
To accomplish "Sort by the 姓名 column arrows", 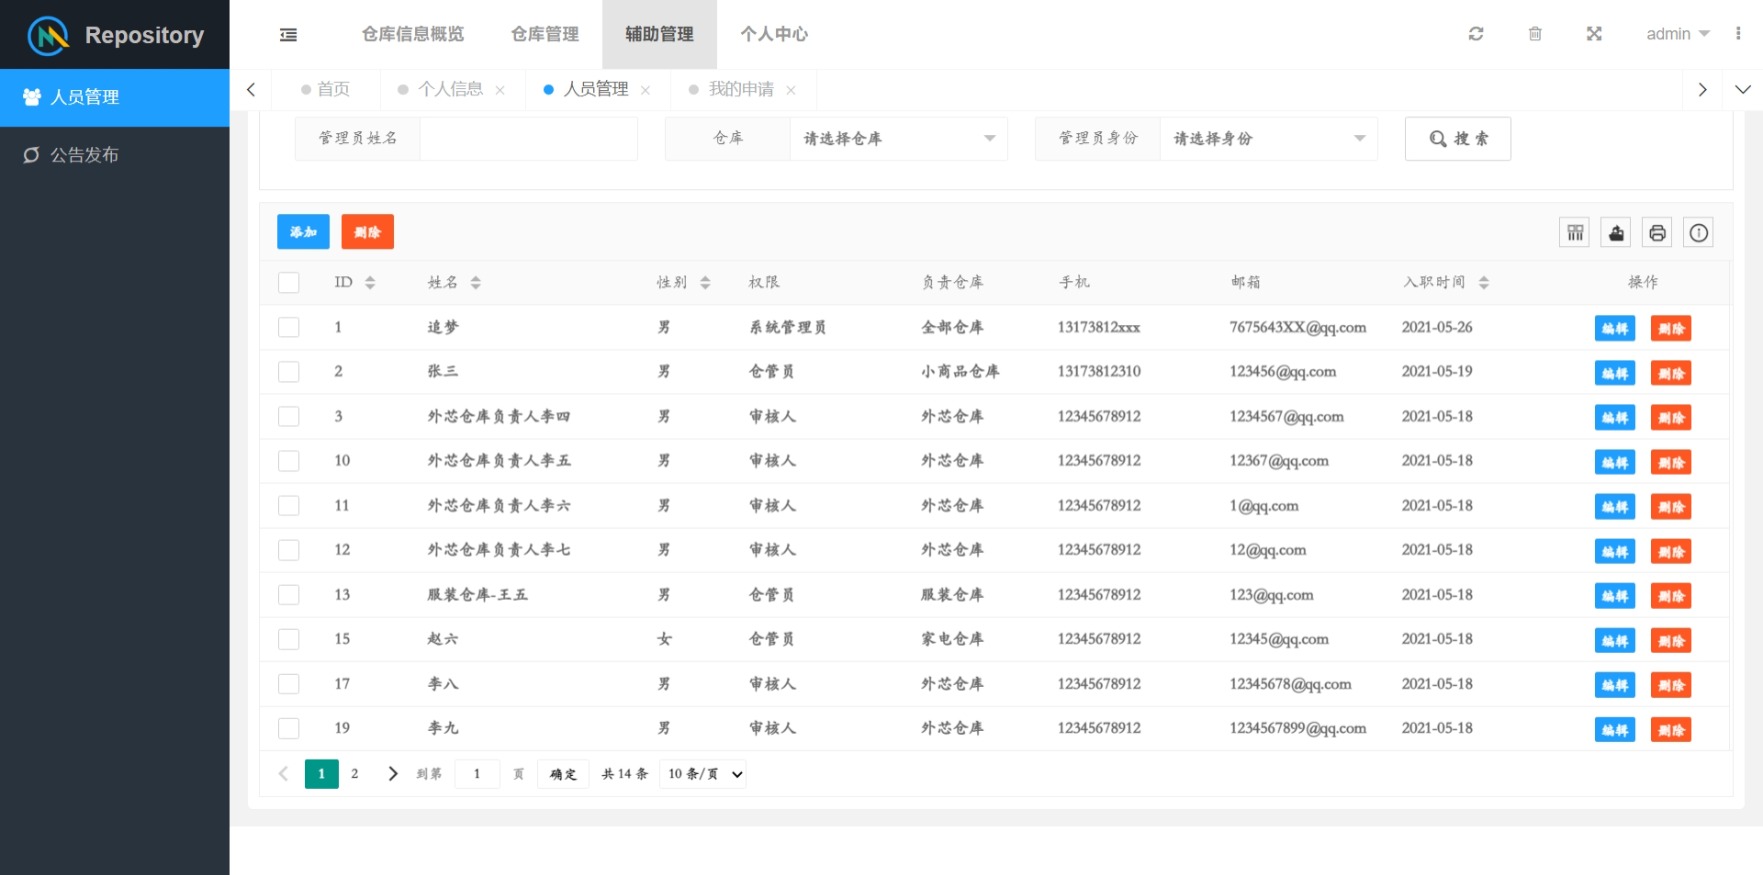I will [x=476, y=283].
